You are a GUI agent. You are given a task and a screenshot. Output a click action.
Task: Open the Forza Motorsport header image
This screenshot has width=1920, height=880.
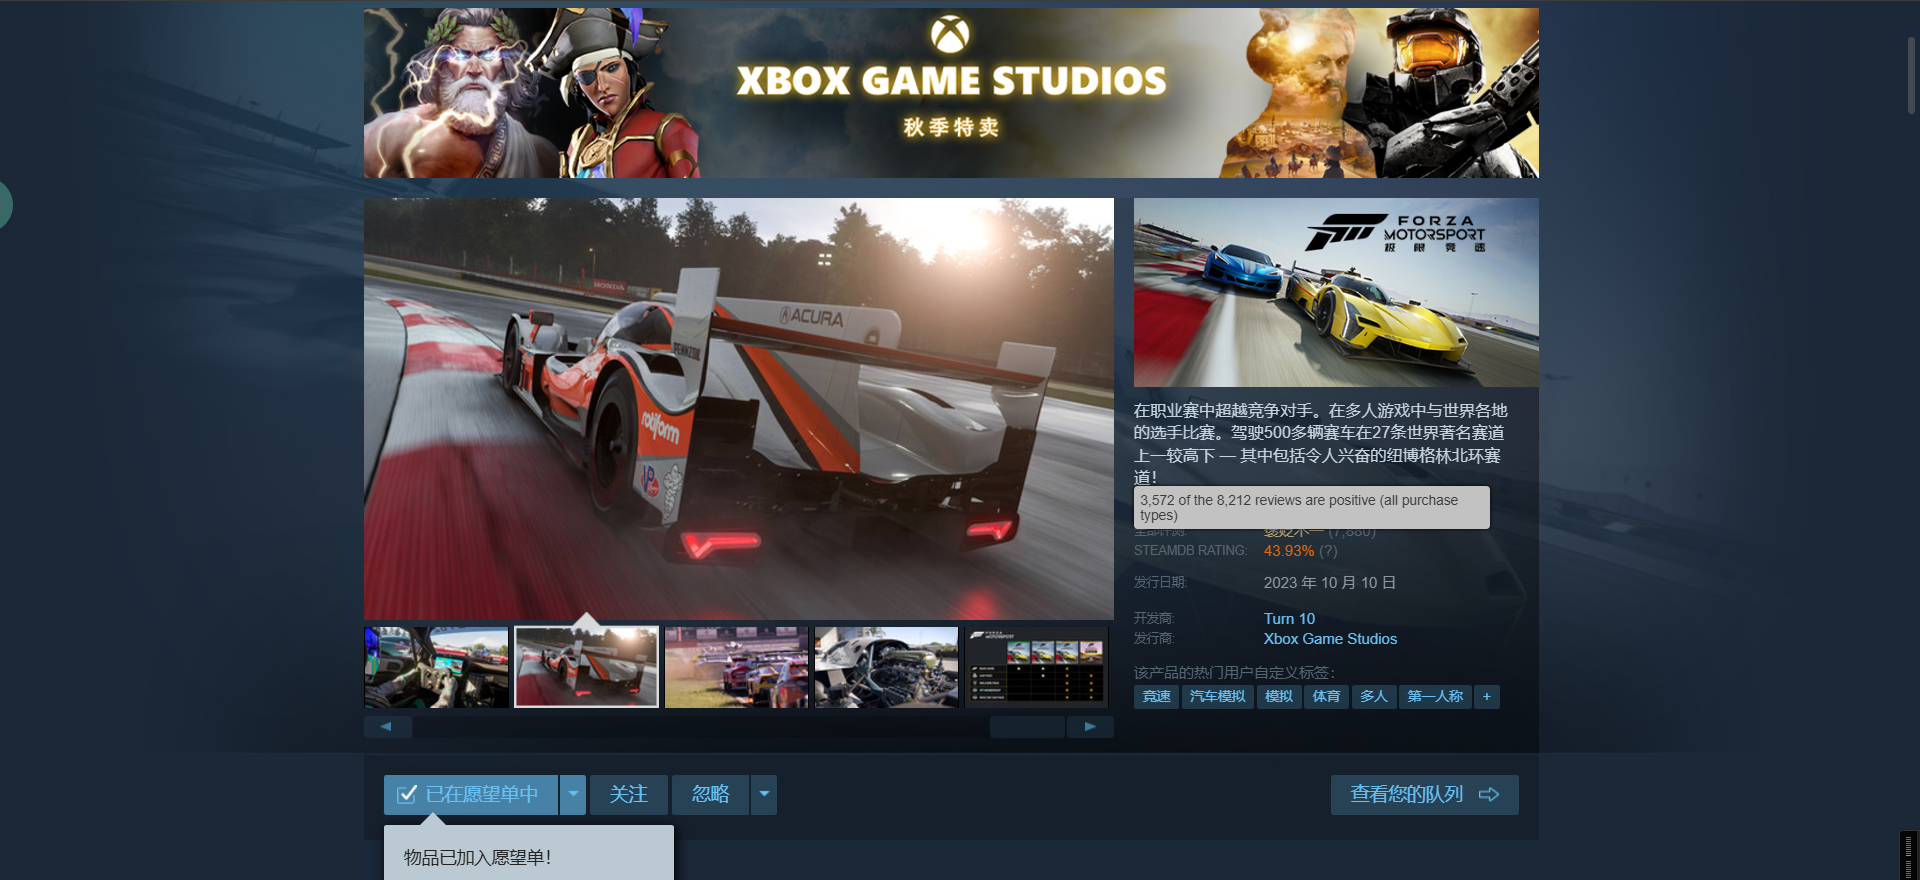click(x=1336, y=292)
